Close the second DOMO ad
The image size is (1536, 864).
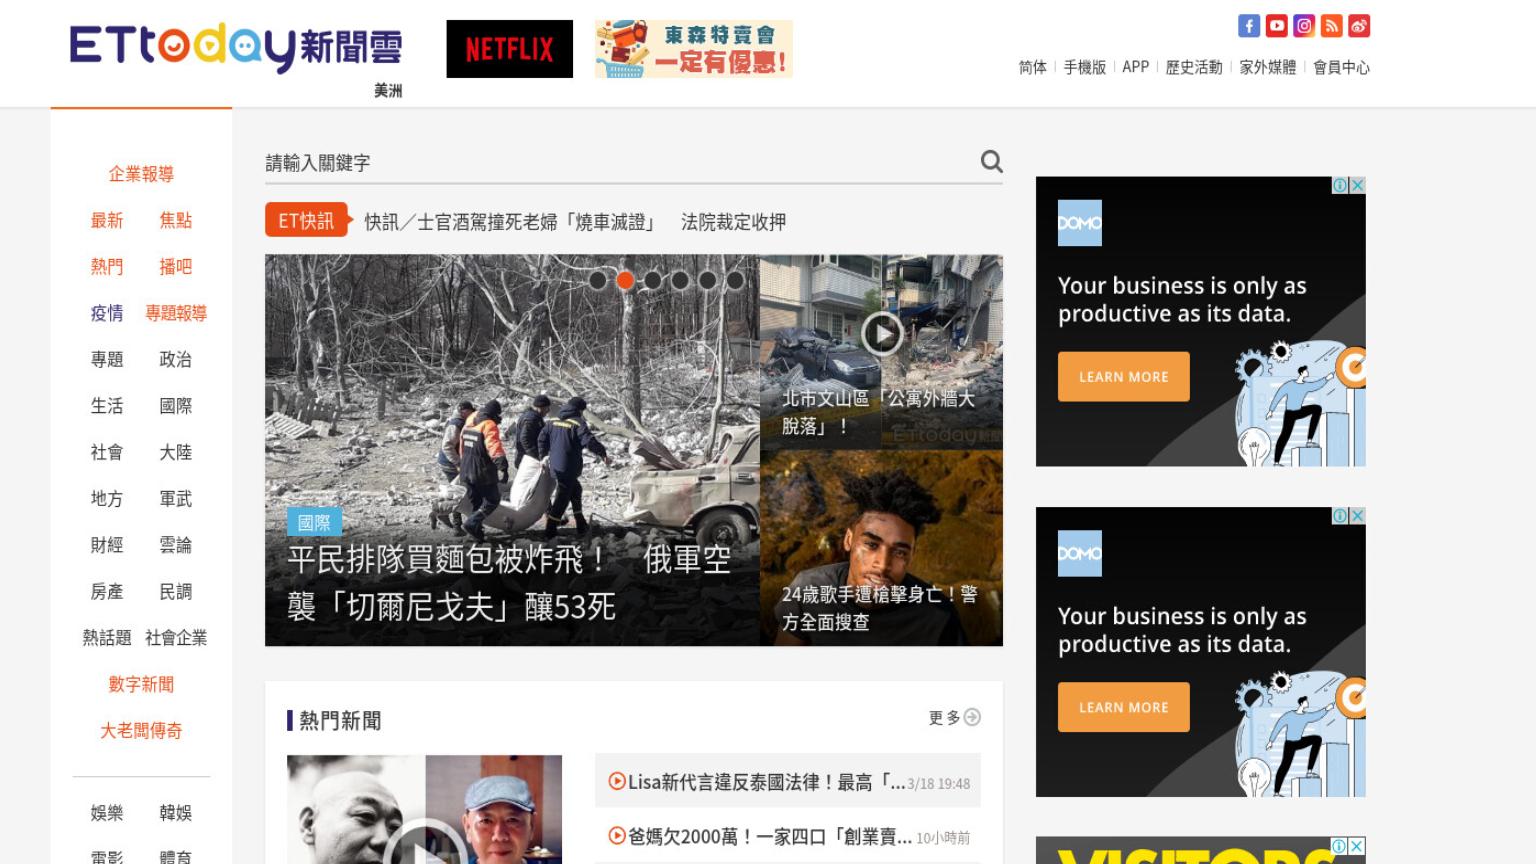coord(1357,515)
